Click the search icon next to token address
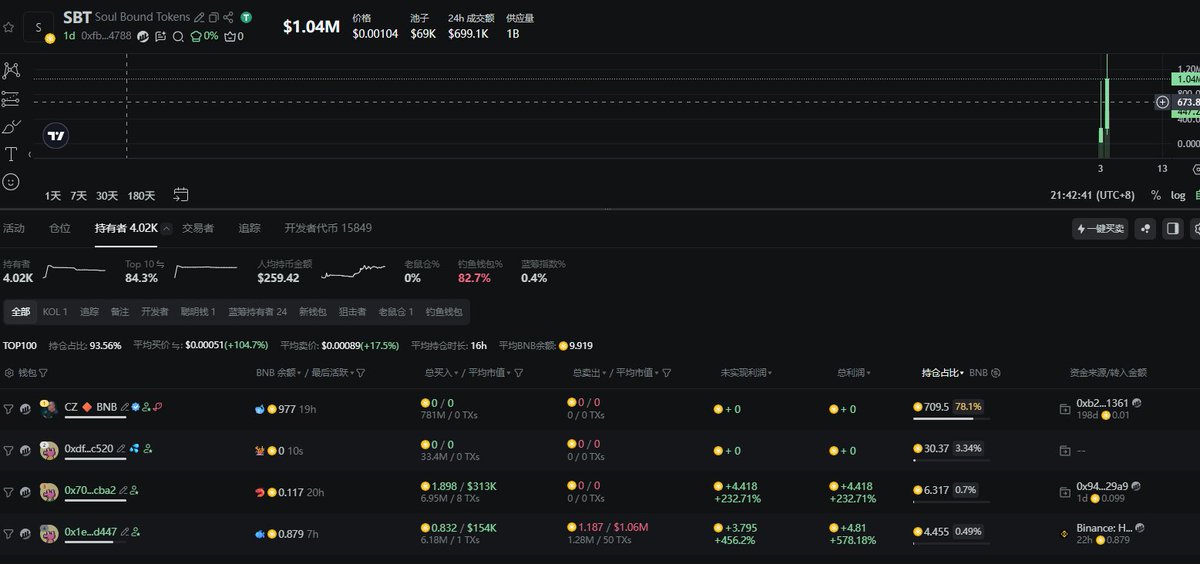This screenshot has width=1200, height=564. pos(177,36)
